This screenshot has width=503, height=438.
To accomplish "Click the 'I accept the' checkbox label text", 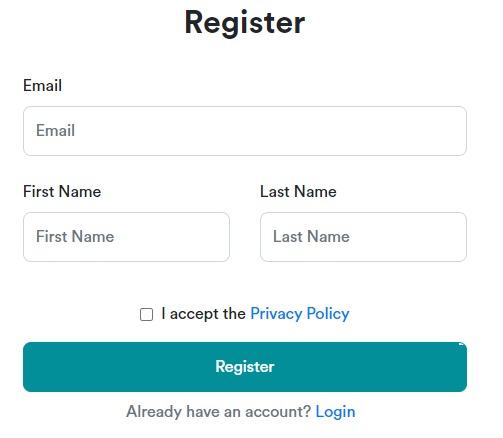I will (x=203, y=314).
